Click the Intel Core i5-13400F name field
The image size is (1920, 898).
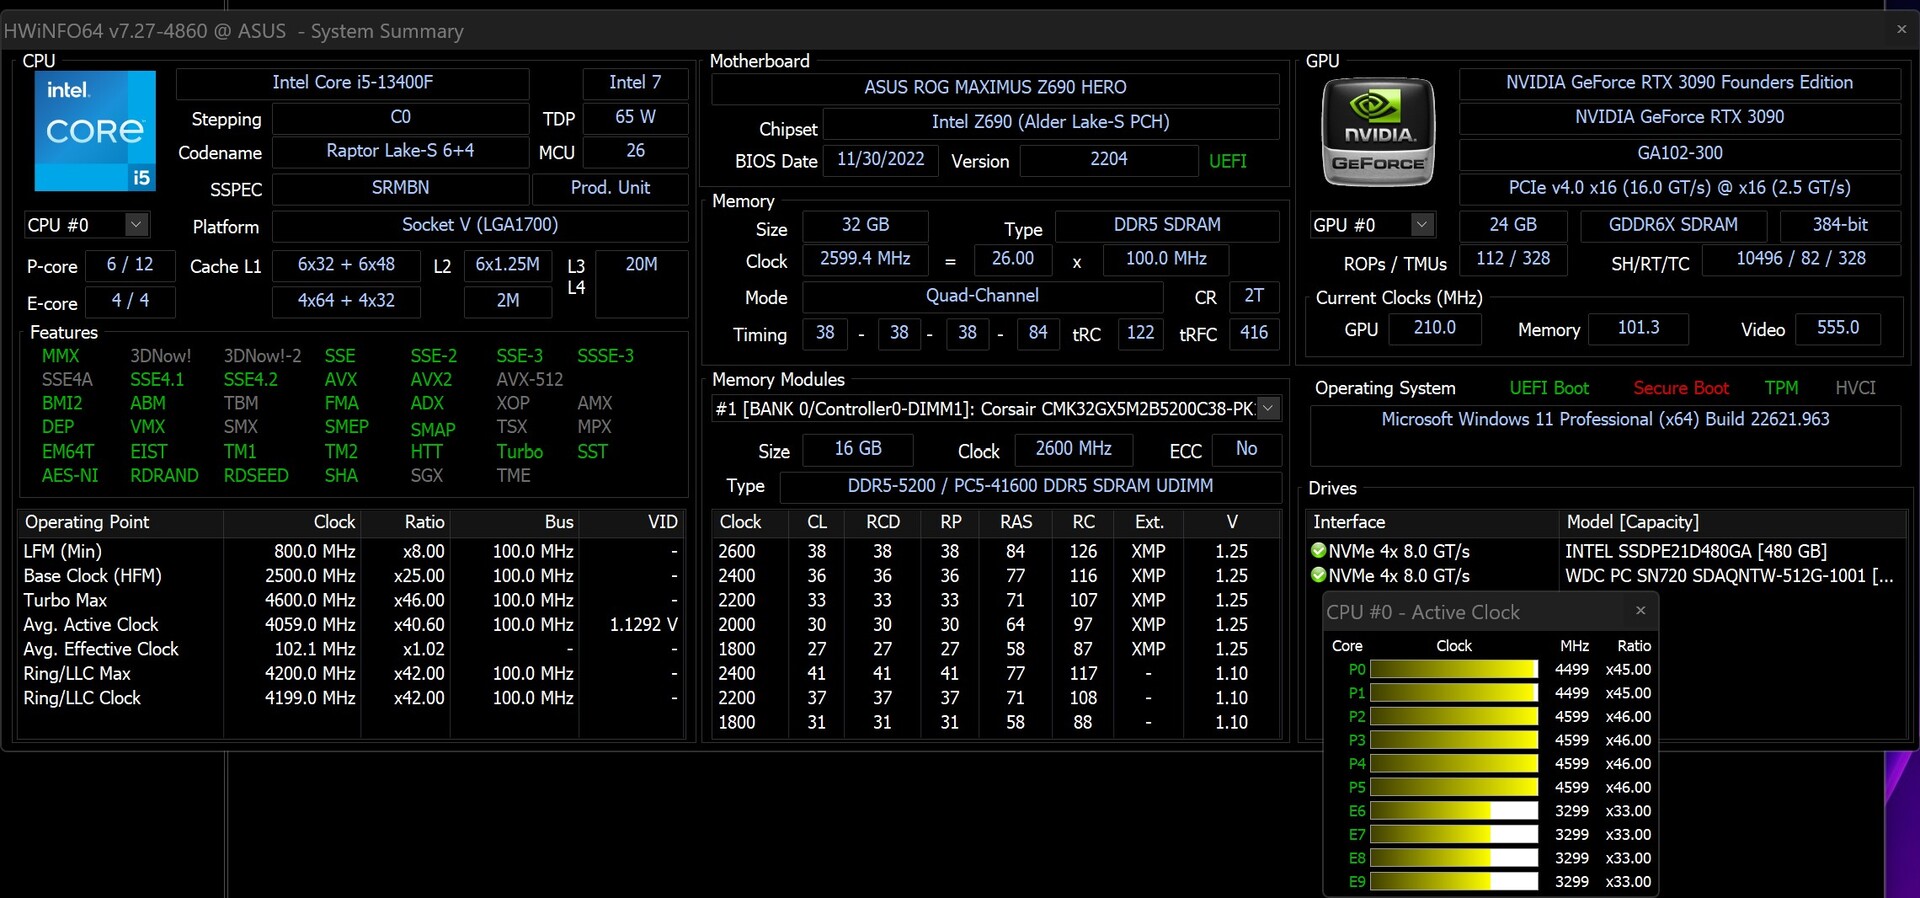(x=352, y=83)
